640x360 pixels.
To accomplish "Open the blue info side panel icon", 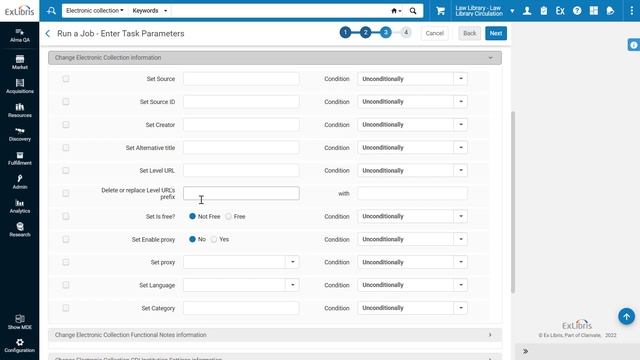I will (633, 45).
